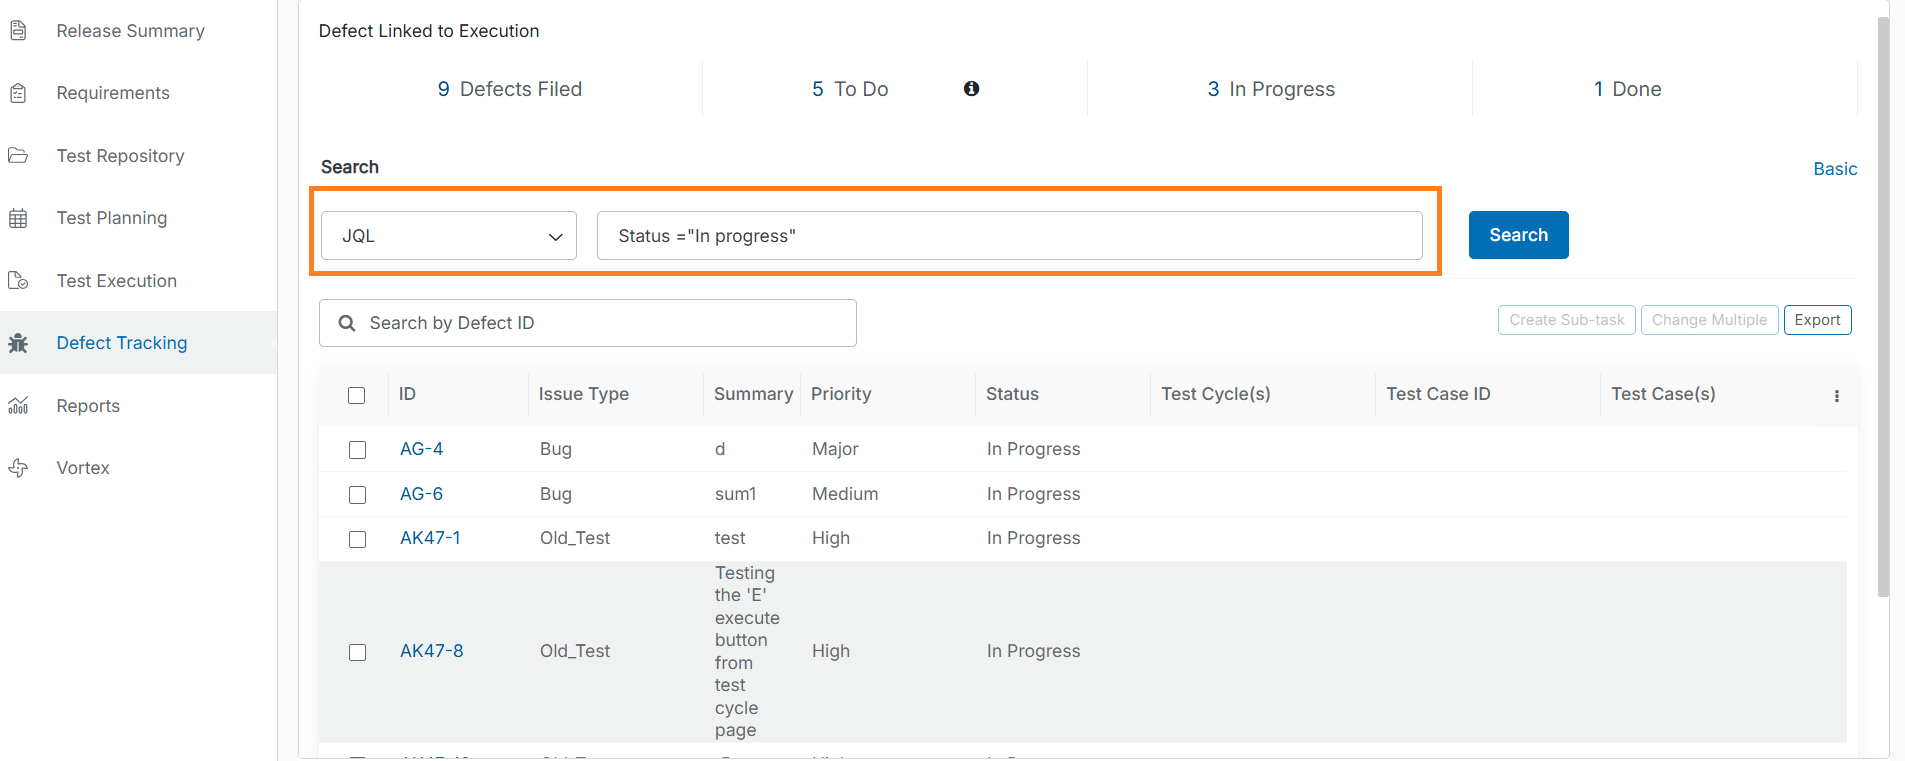
Task: Click the Defect Tracking bug icon
Action: [x=18, y=343]
